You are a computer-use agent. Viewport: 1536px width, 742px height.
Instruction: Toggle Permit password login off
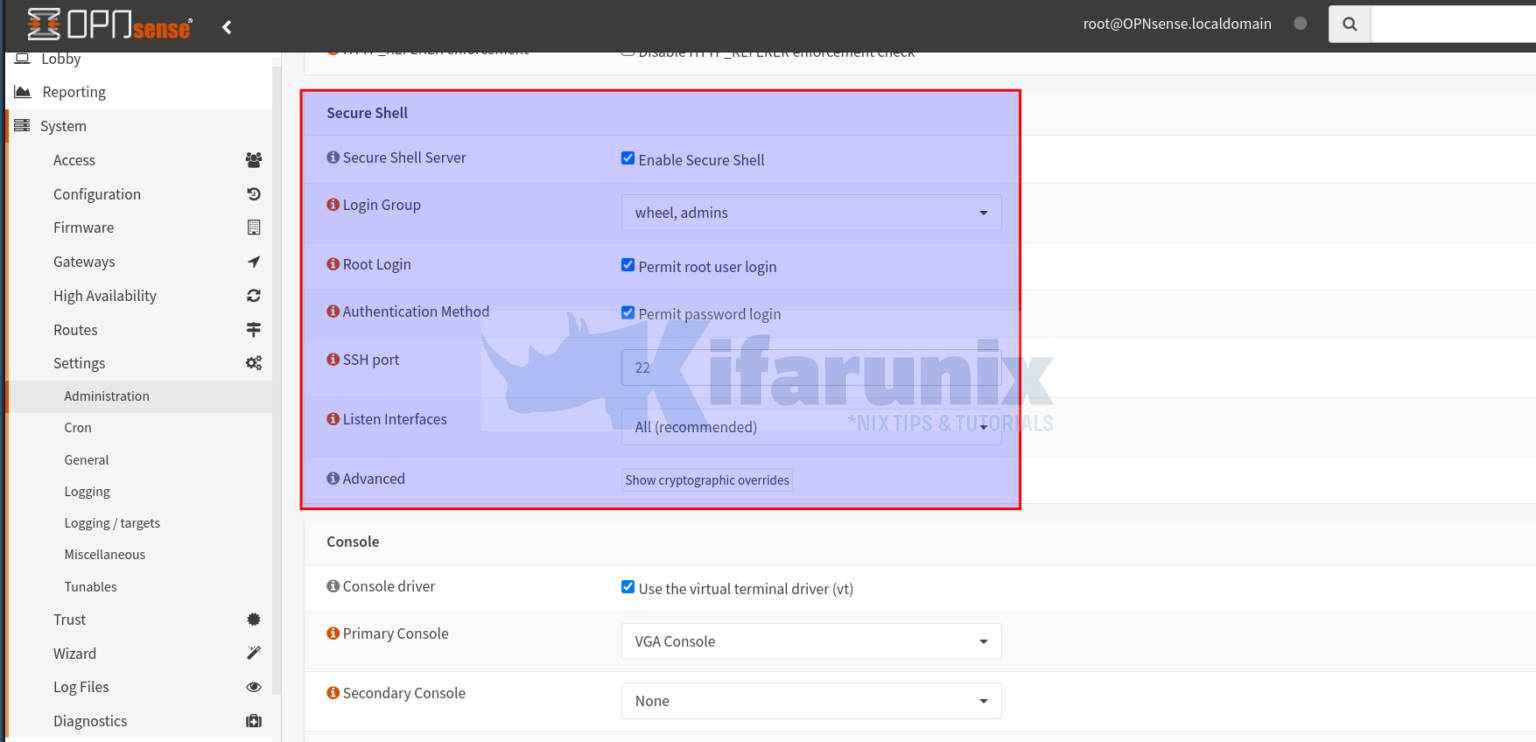pyautogui.click(x=627, y=311)
